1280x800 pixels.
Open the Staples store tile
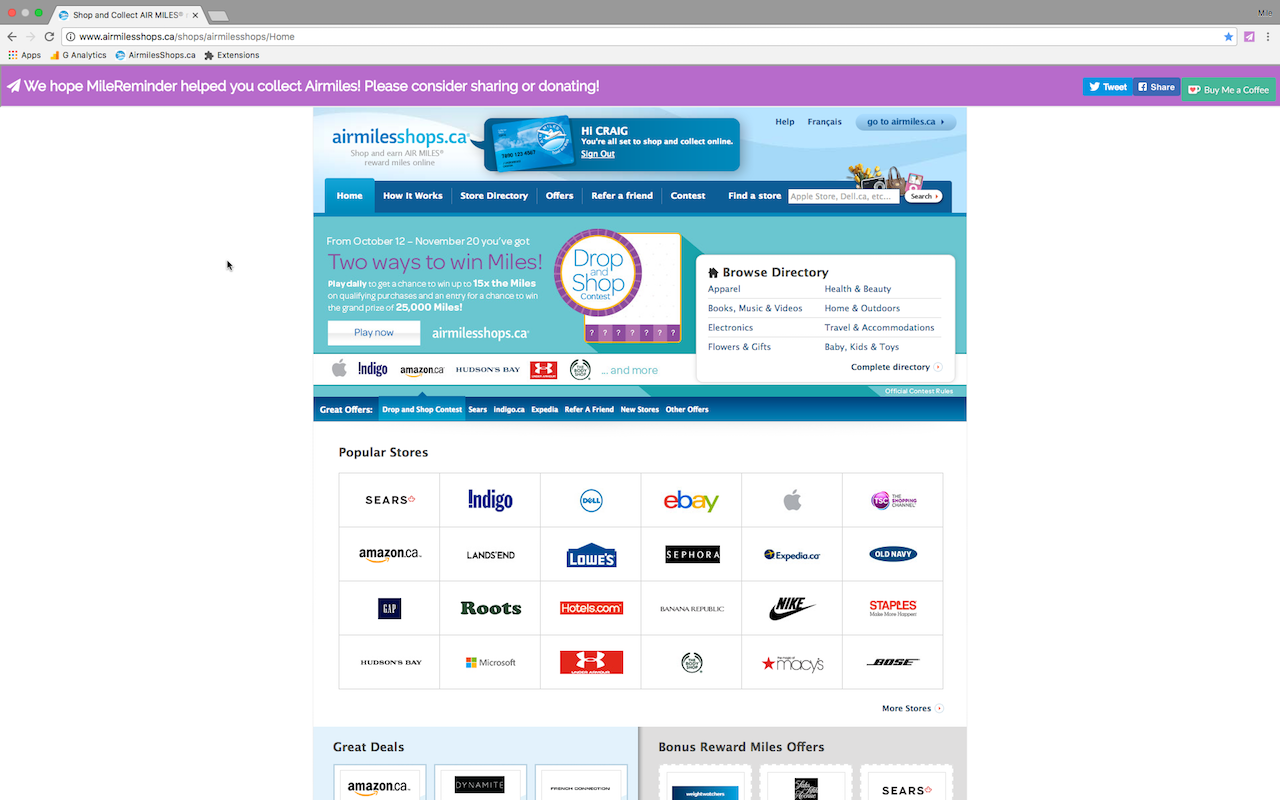tap(893, 608)
